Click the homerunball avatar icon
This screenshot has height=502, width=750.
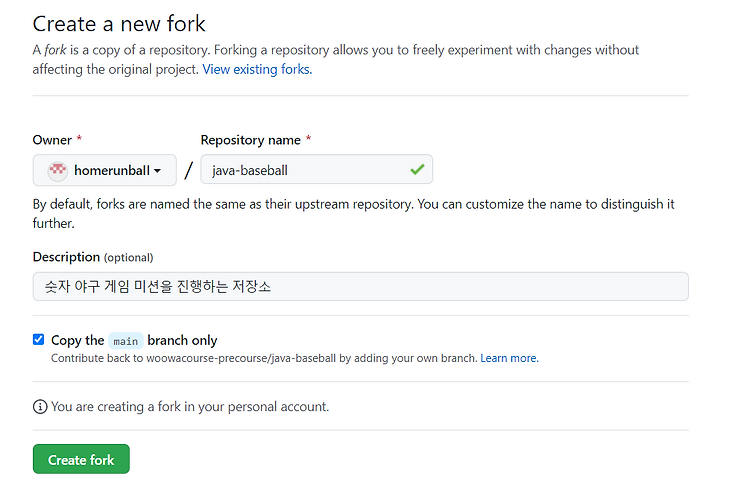coord(58,170)
